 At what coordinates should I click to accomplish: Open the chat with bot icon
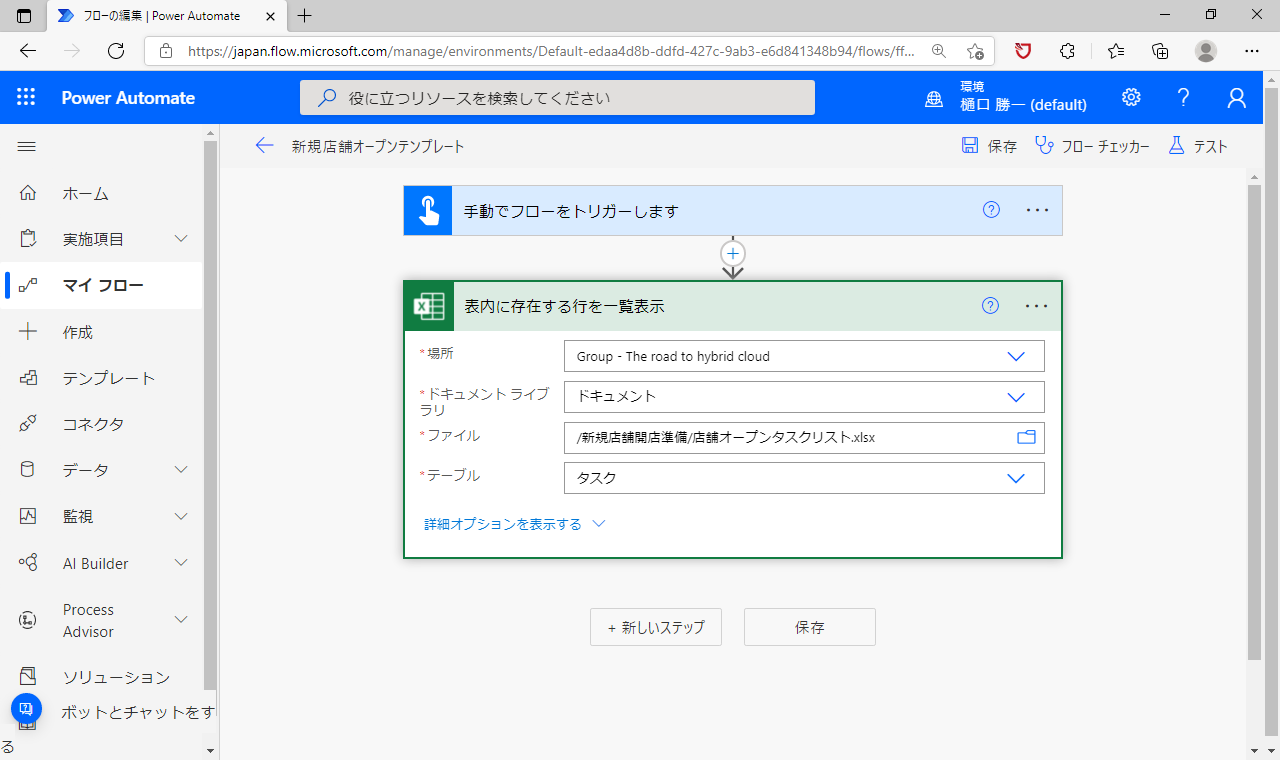pos(26,709)
